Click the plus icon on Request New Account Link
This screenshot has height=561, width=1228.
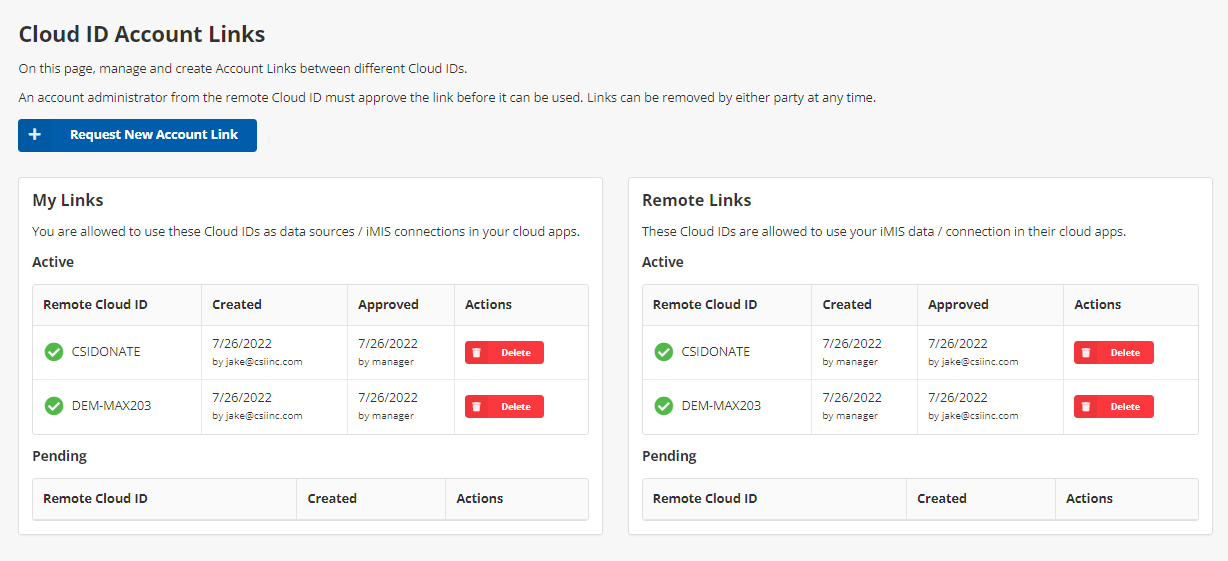pos(35,135)
